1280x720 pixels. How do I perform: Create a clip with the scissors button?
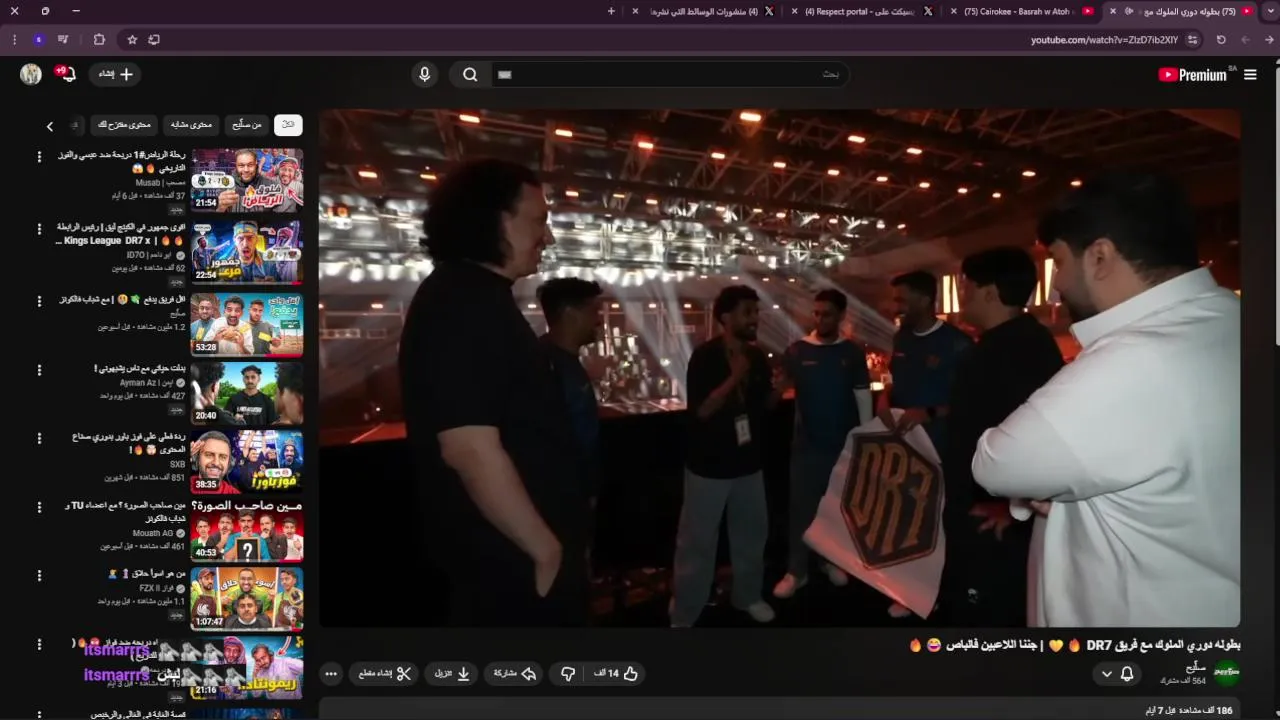point(385,674)
